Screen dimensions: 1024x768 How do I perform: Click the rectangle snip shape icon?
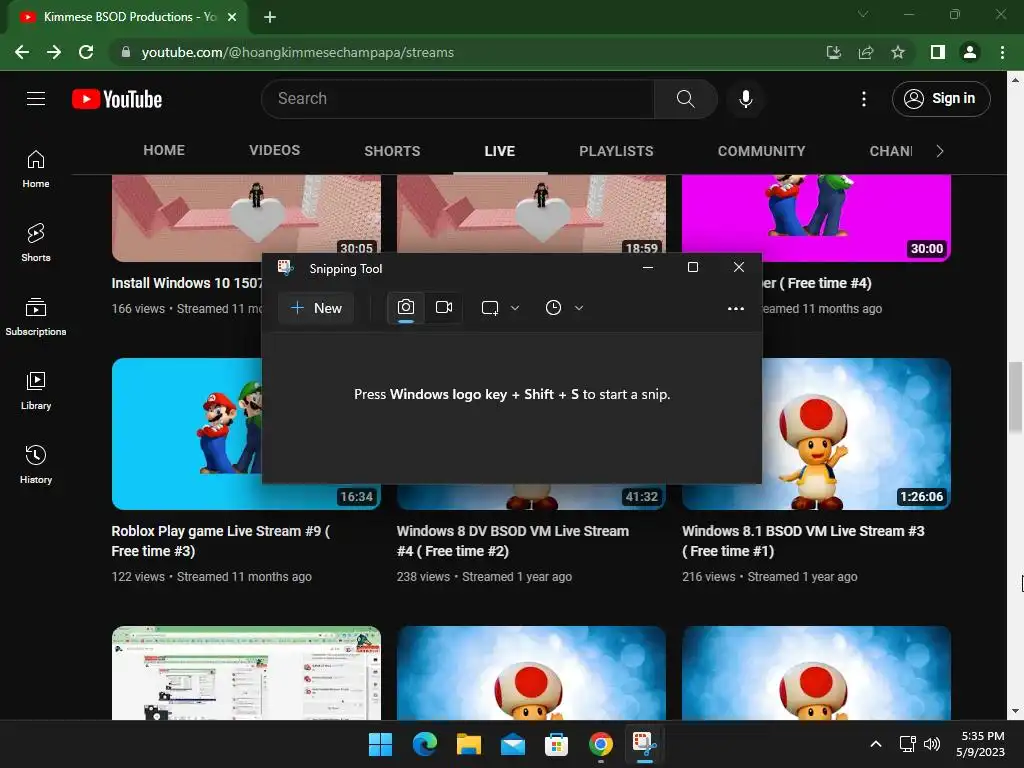pyautogui.click(x=490, y=308)
